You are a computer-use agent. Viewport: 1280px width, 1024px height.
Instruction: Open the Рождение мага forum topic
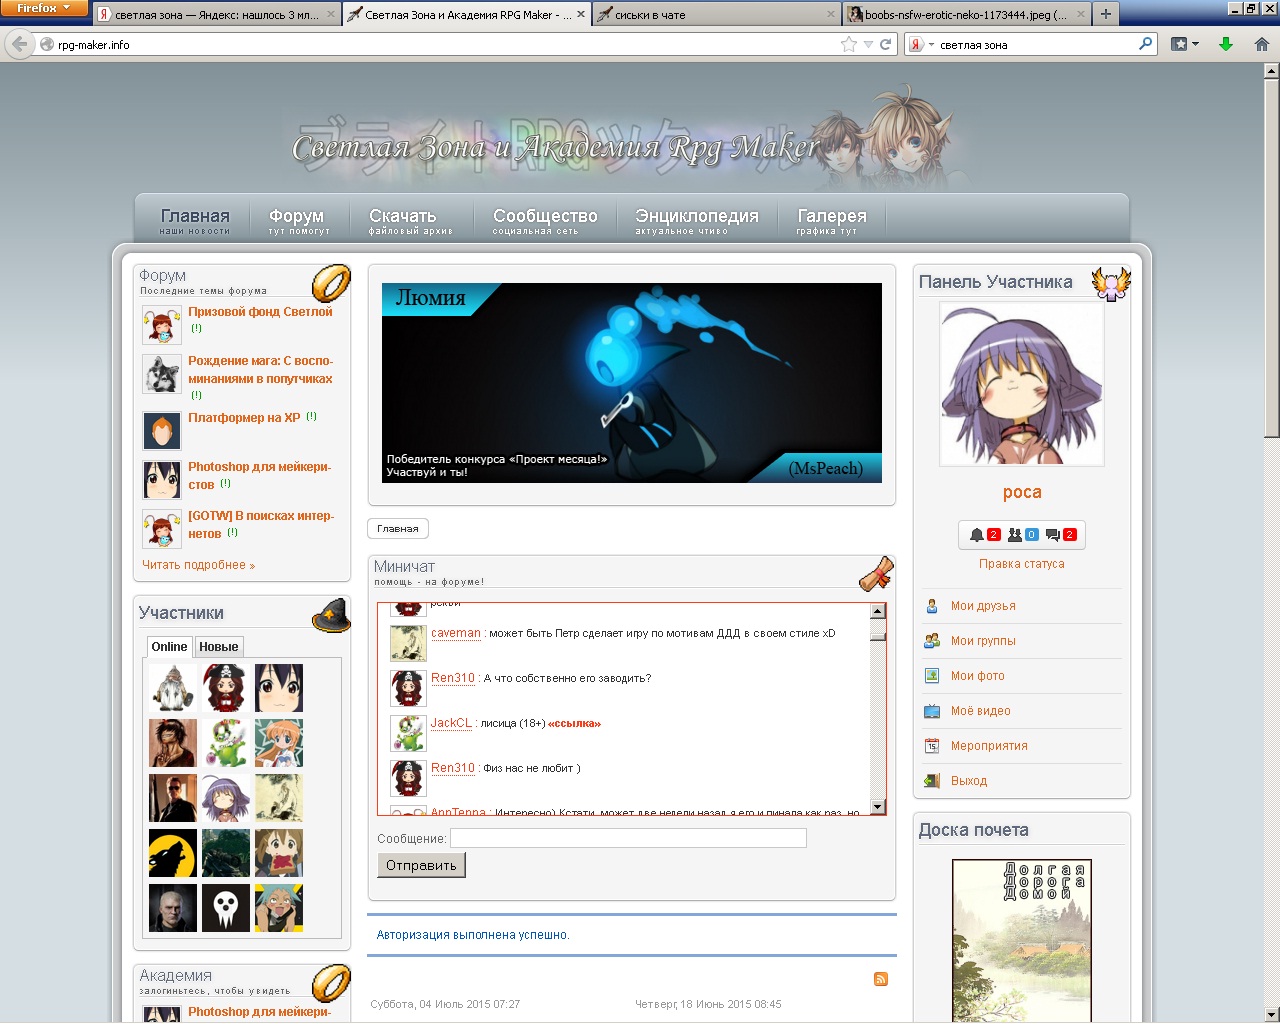[x=260, y=370]
